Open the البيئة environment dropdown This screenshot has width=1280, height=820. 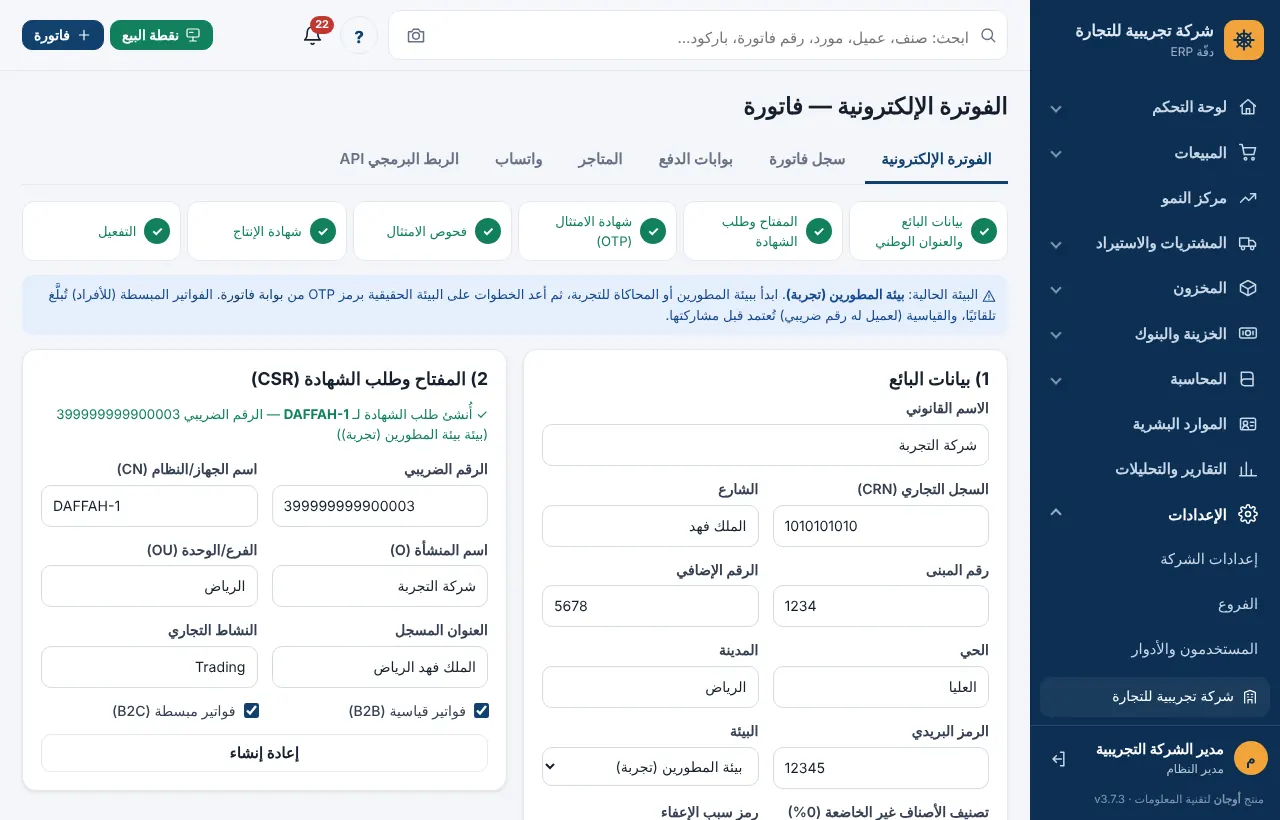650,767
